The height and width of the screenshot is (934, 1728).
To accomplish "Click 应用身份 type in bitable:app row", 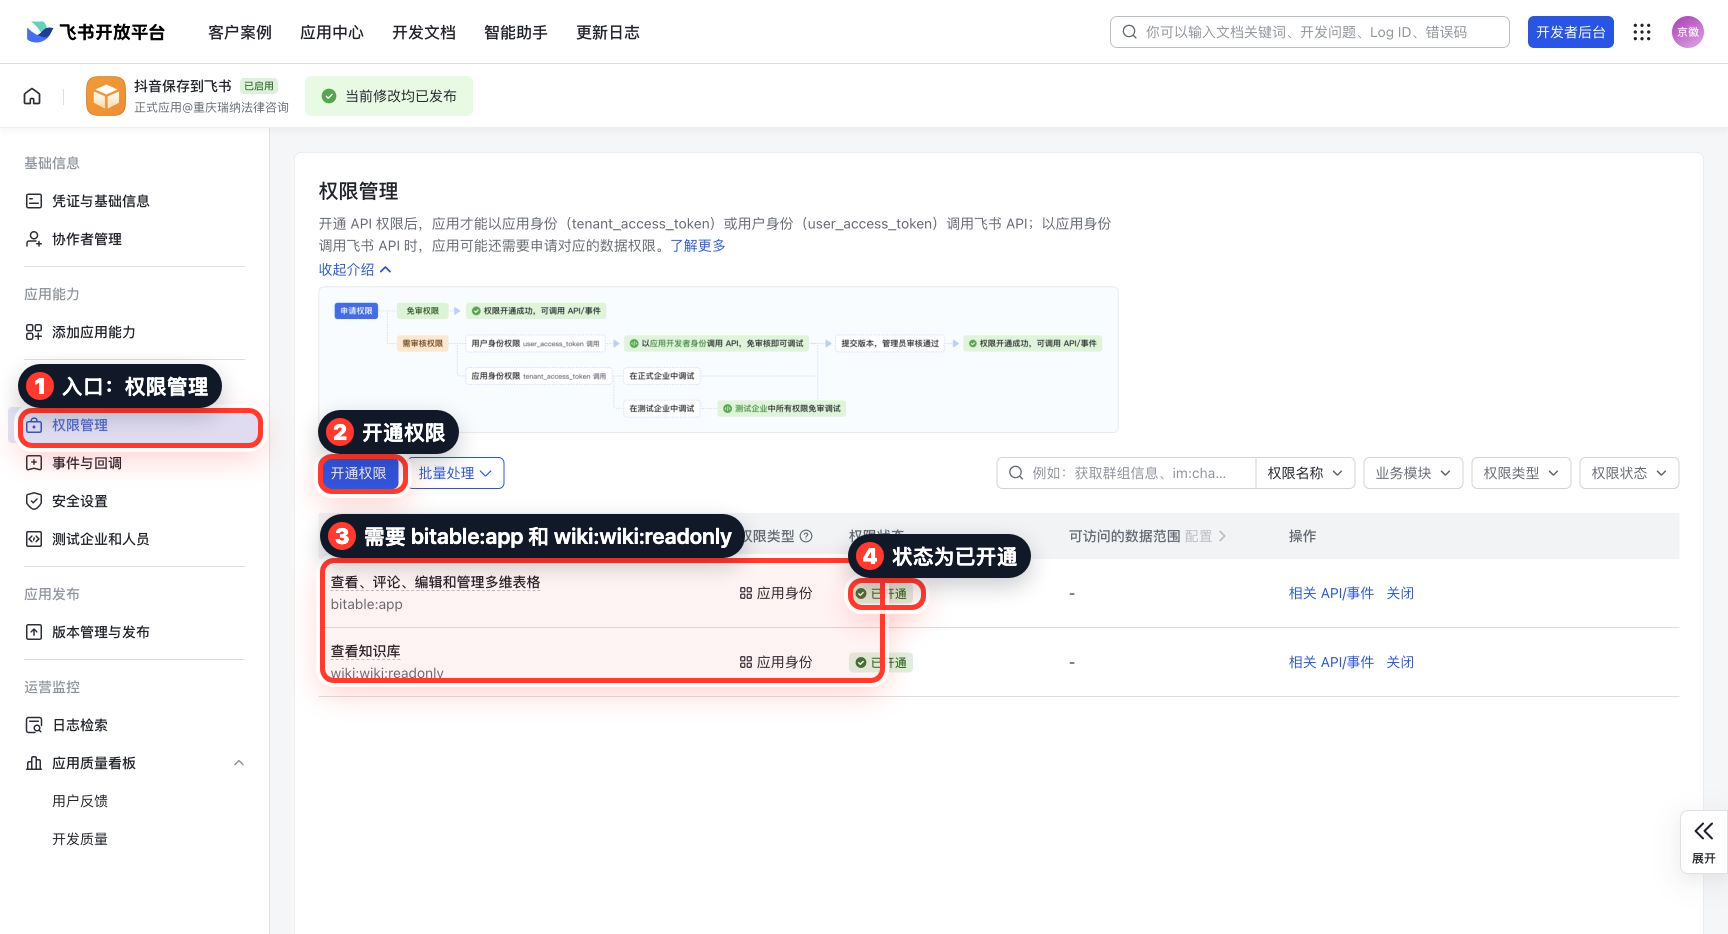I will 776,593.
